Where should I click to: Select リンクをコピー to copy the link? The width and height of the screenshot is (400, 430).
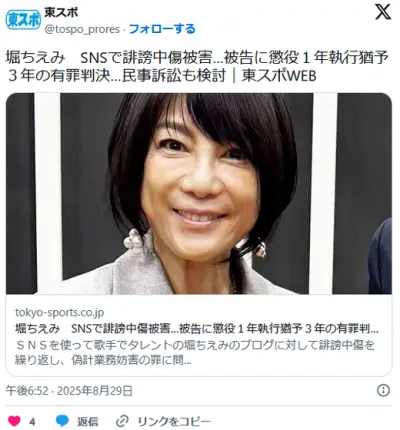coord(174,422)
